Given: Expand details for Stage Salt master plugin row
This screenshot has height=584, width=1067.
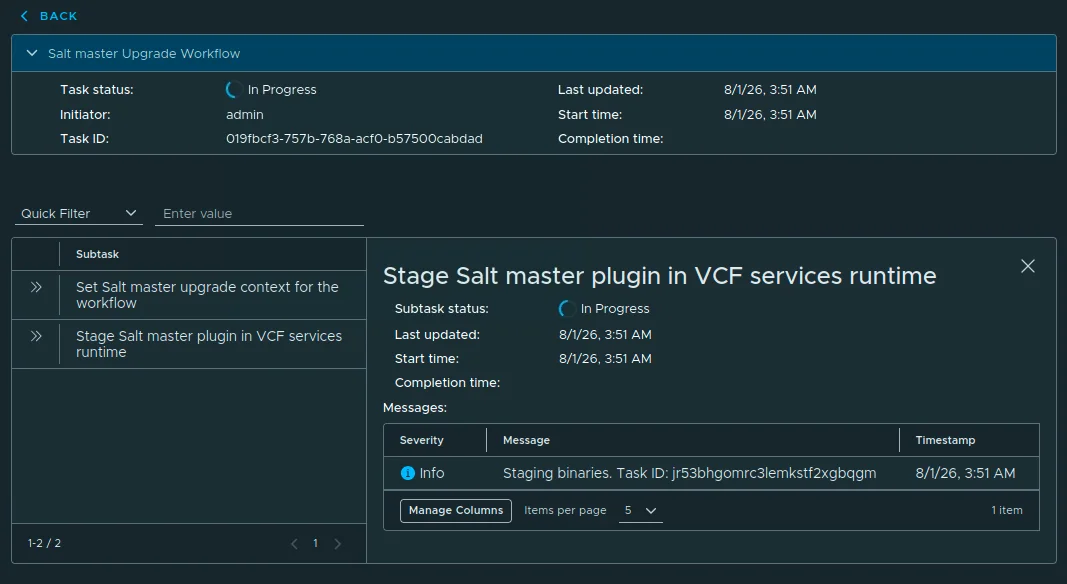Looking at the screenshot, I should point(36,336).
